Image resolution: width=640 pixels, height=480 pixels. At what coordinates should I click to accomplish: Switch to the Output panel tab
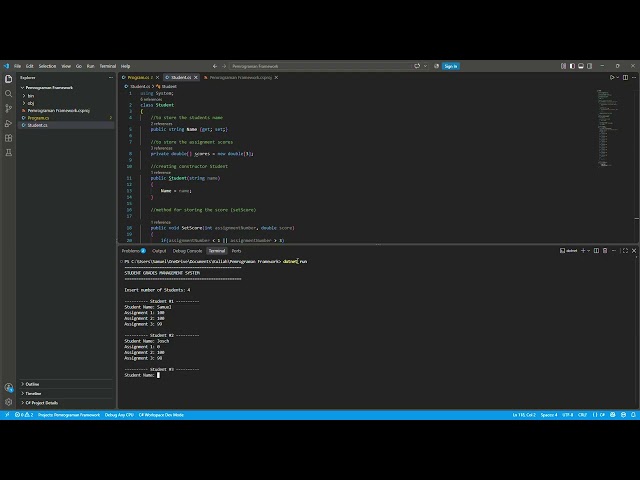(x=159, y=251)
